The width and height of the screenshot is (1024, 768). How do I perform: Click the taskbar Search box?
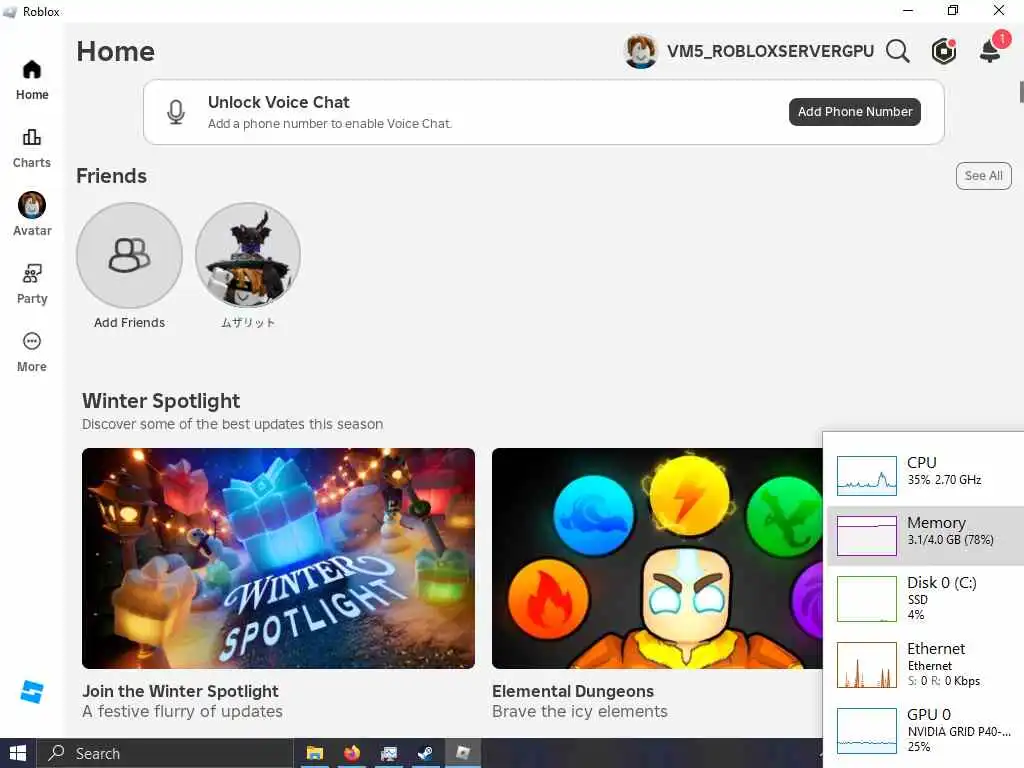point(165,754)
